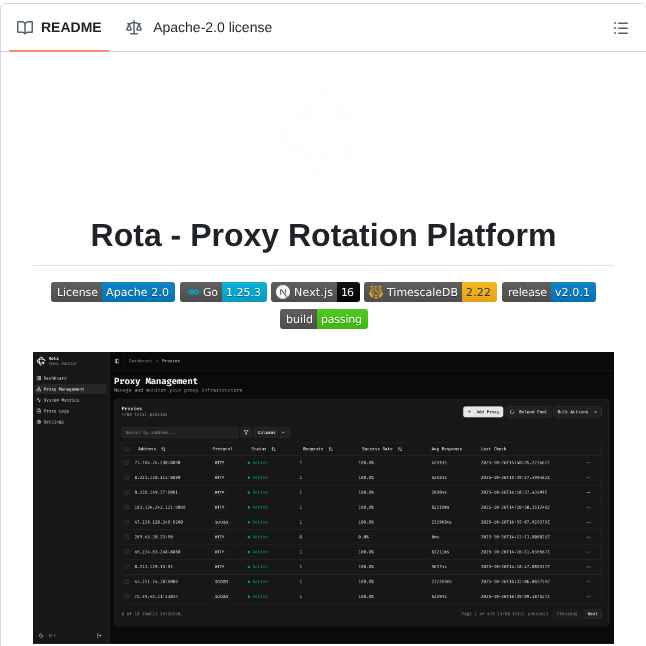
Task: Click the Search by address field
Action: point(180,432)
